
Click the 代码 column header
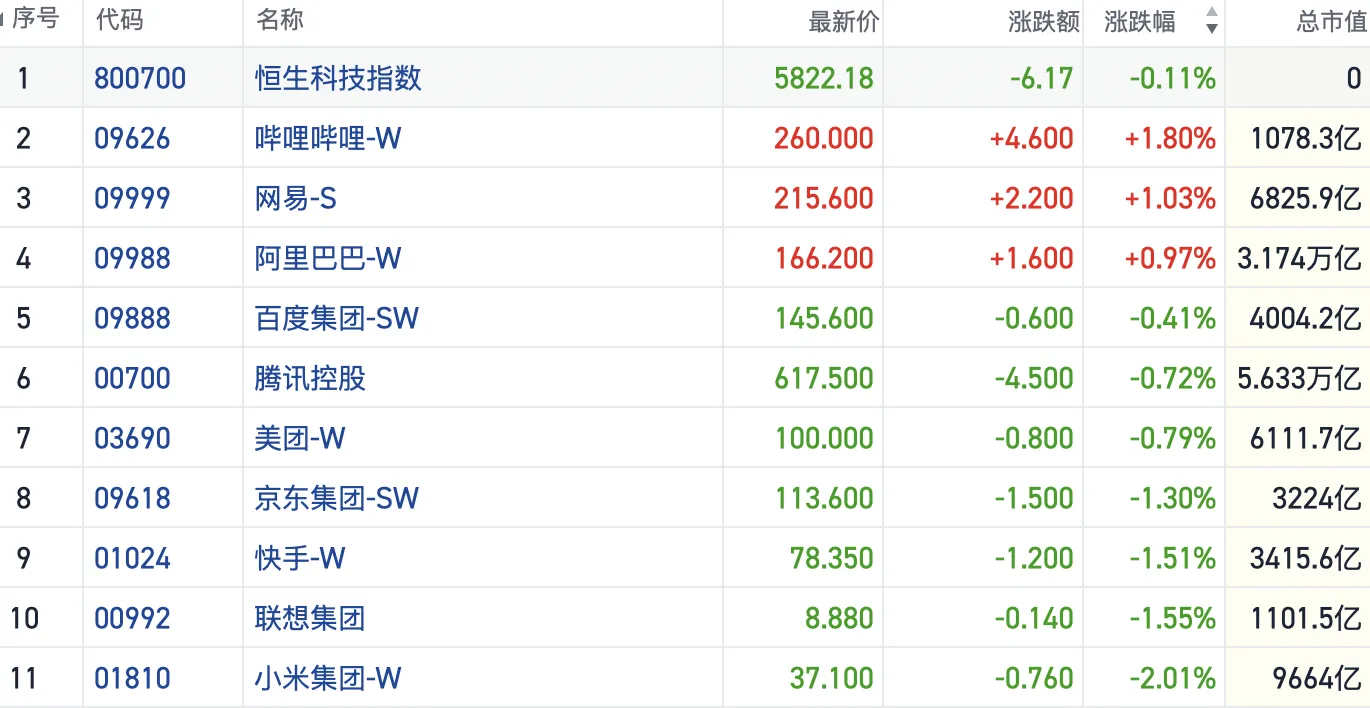pos(119,21)
